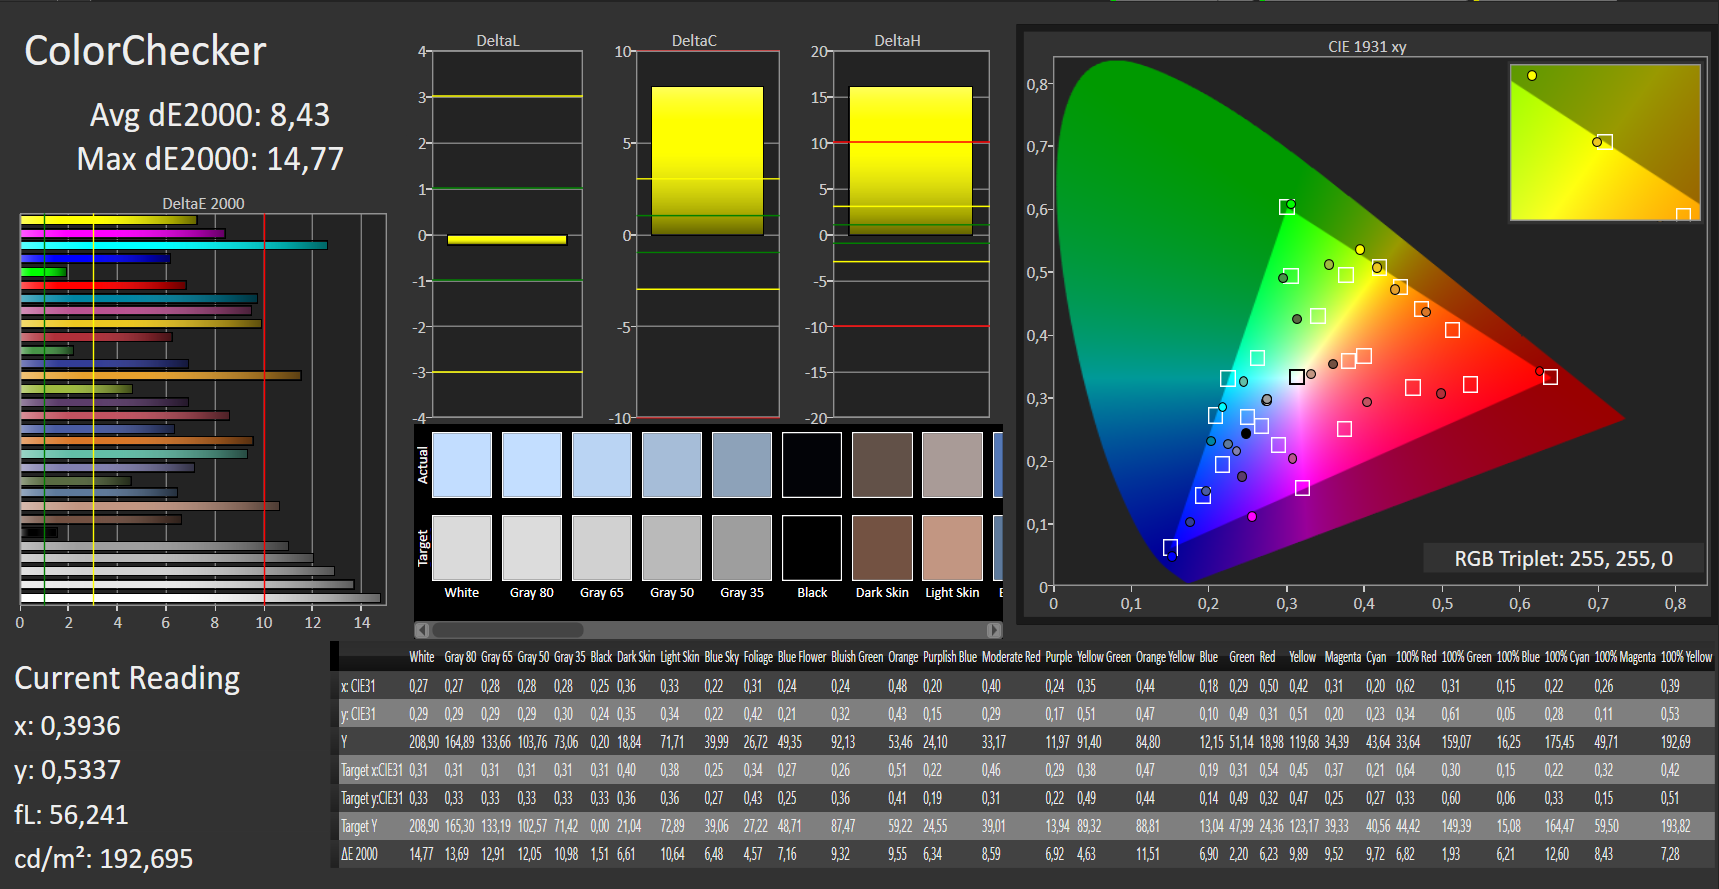
Task: Select the Target White color swatch
Action: [462, 548]
